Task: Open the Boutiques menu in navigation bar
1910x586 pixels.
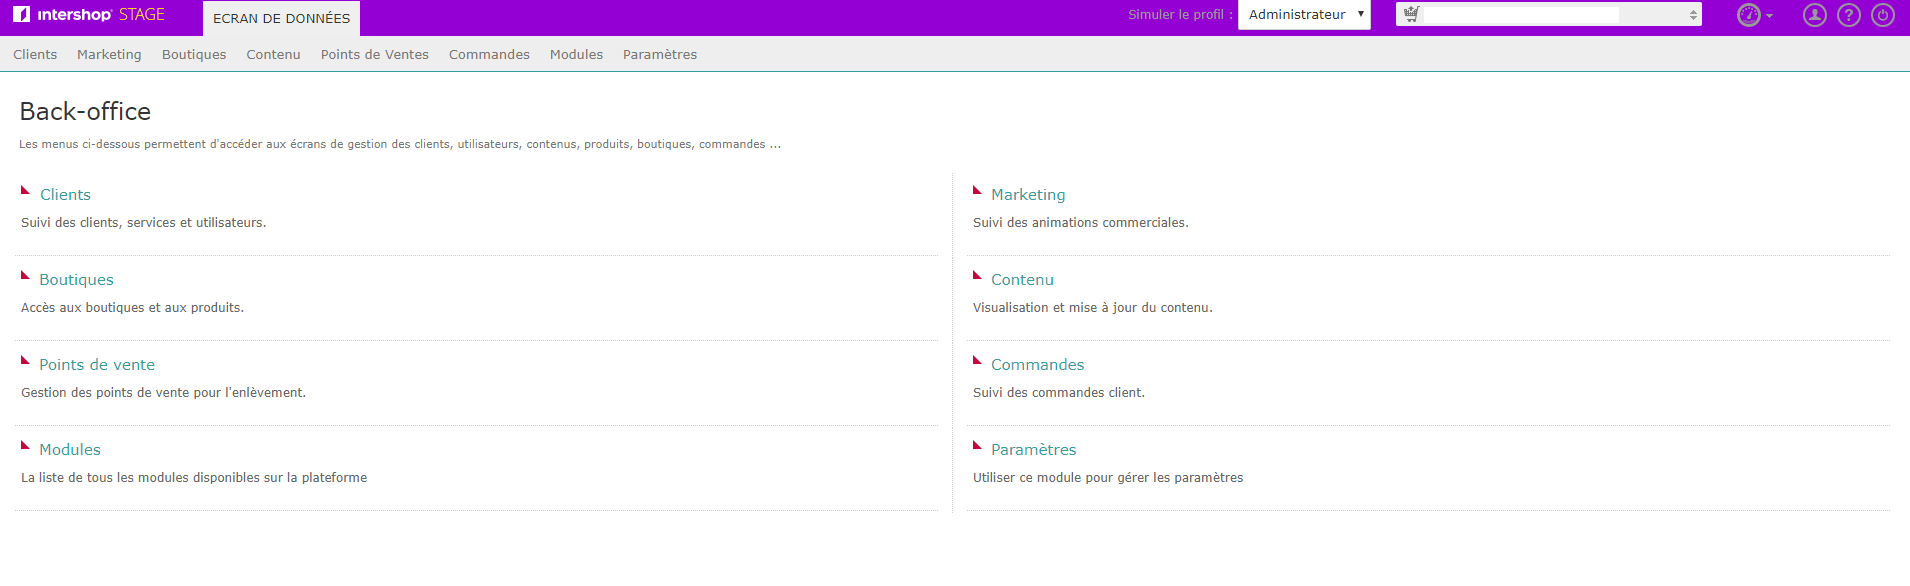Action: coord(194,54)
